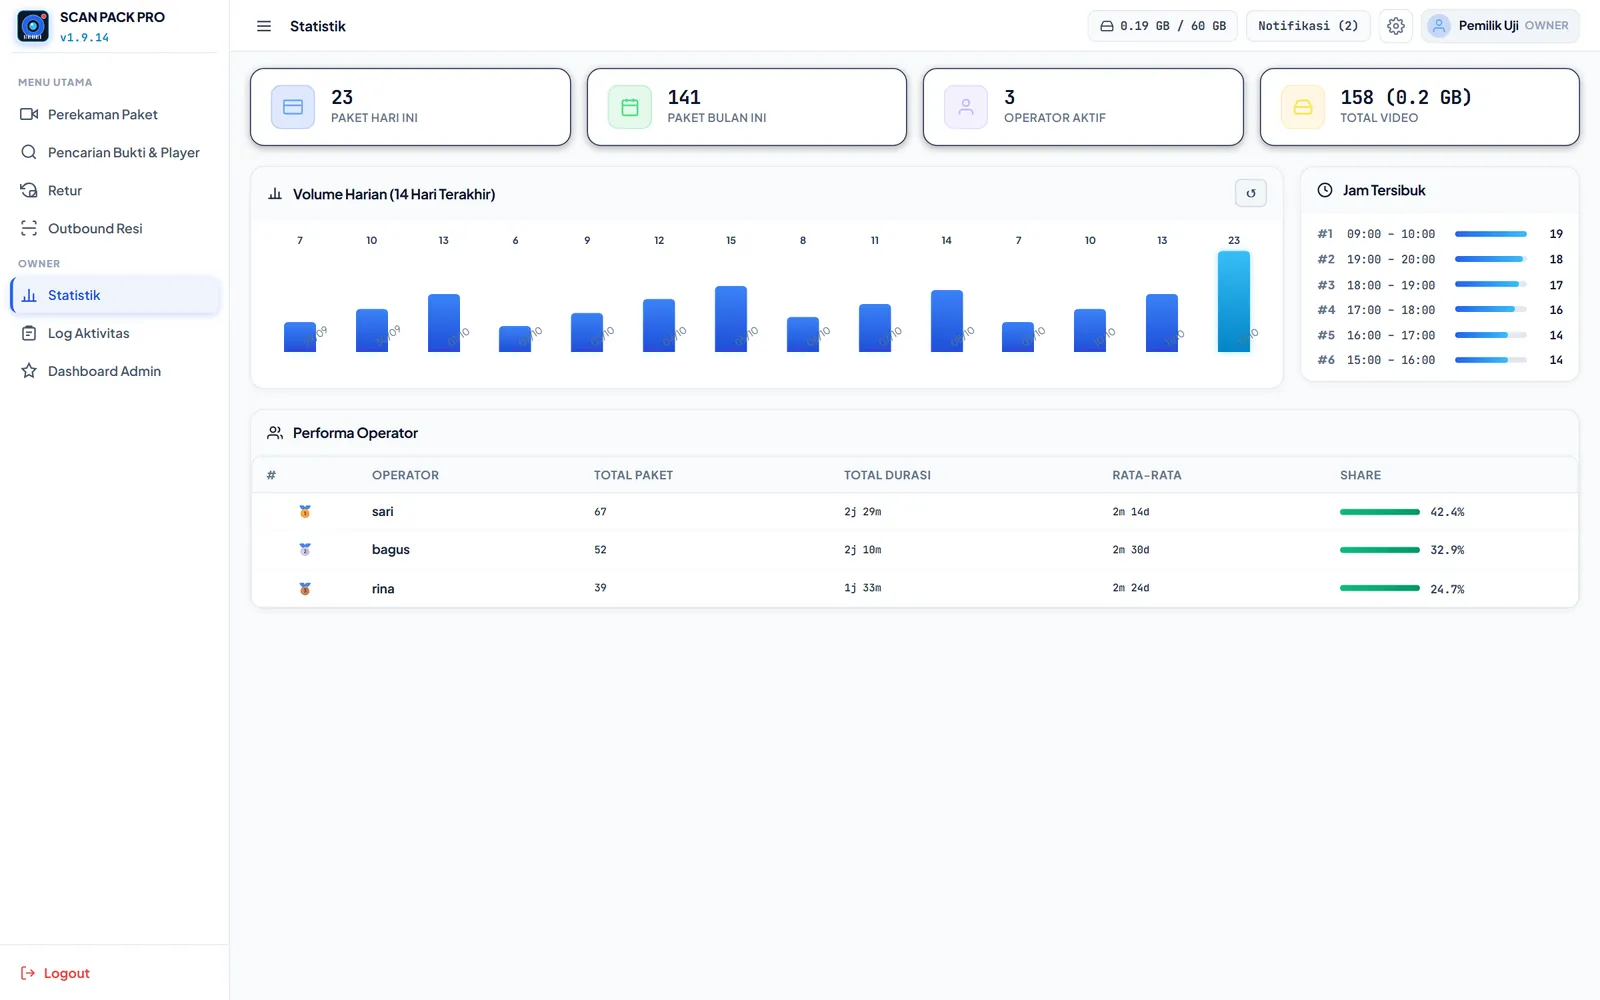
Task: Click sari's 42.4% share bar
Action: point(1379,512)
